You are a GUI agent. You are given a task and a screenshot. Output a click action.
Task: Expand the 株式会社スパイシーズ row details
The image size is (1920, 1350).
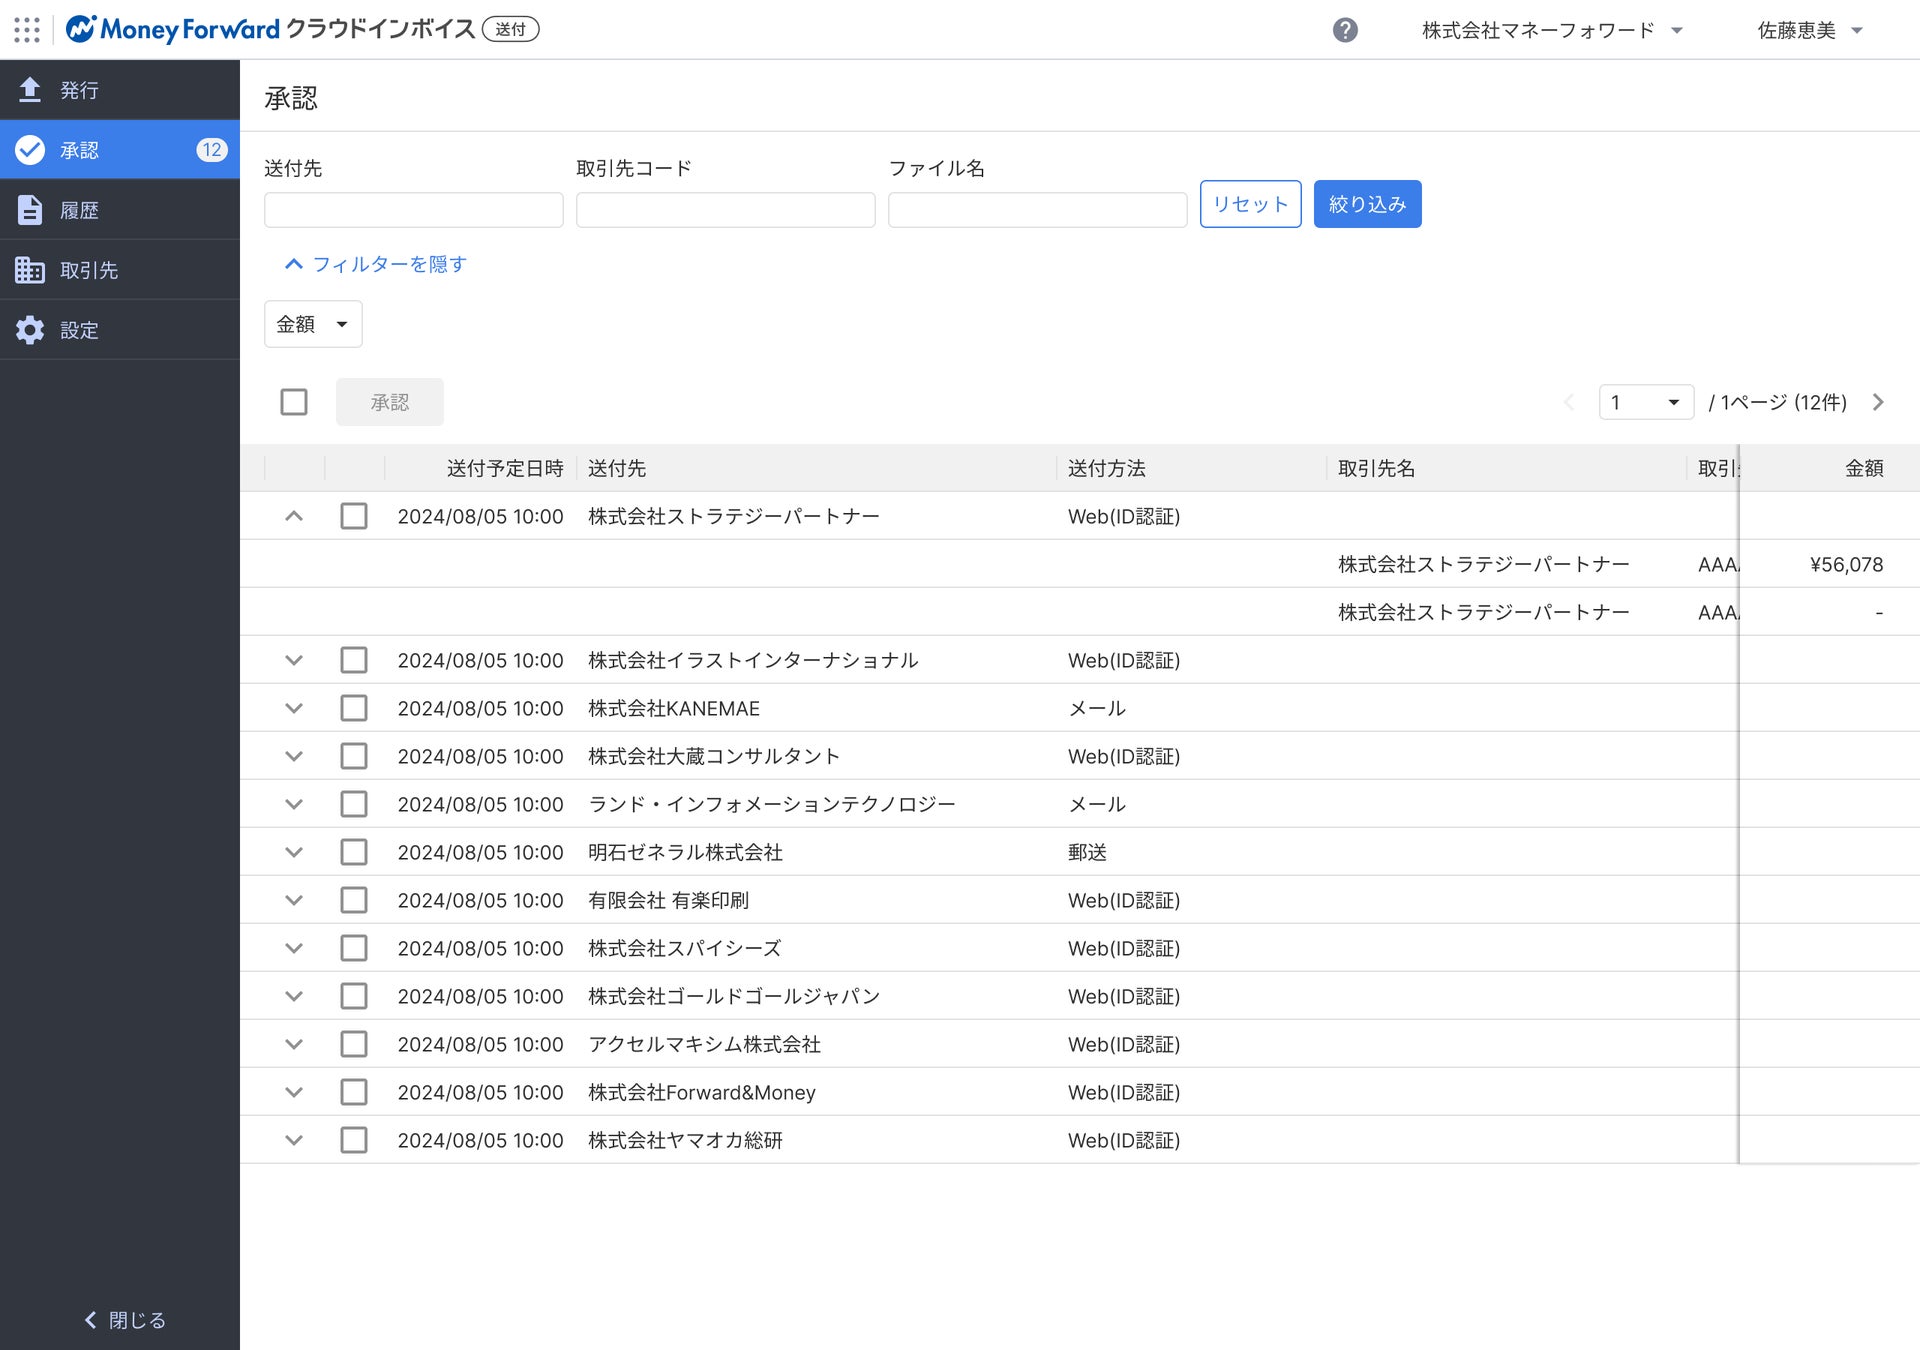(x=294, y=948)
